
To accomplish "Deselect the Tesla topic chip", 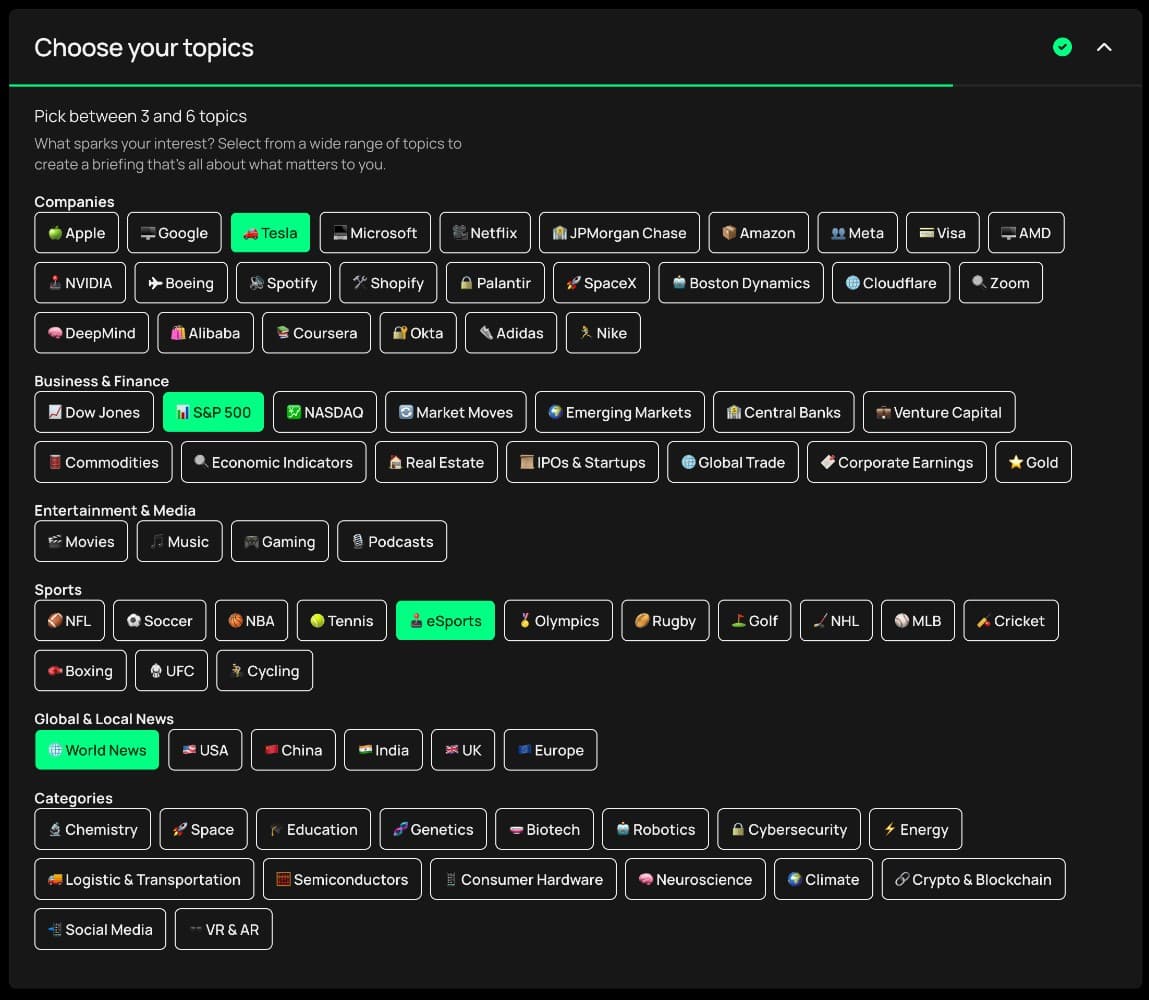I will tap(270, 233).
